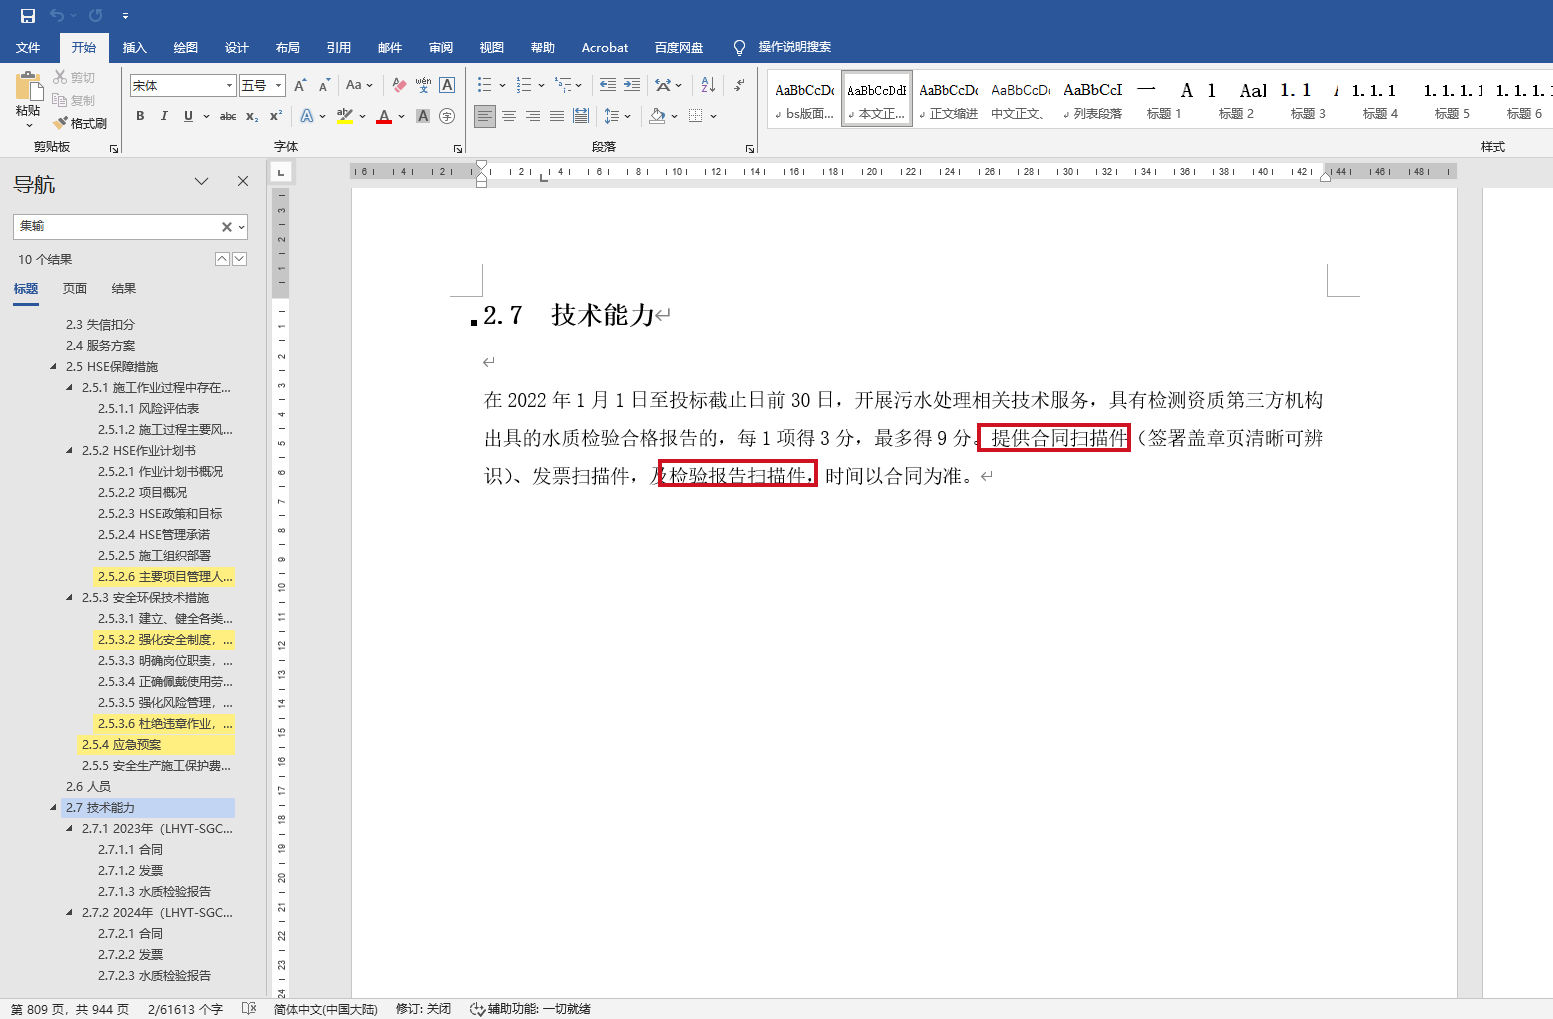Apply the 列表段落 style
The image size is (1553, 1019).
point(1093,100)
